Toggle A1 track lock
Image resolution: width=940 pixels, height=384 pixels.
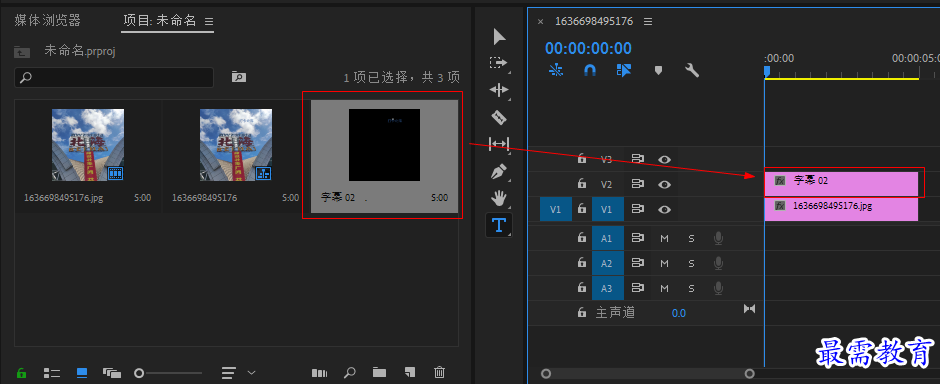tap(582, 238)
